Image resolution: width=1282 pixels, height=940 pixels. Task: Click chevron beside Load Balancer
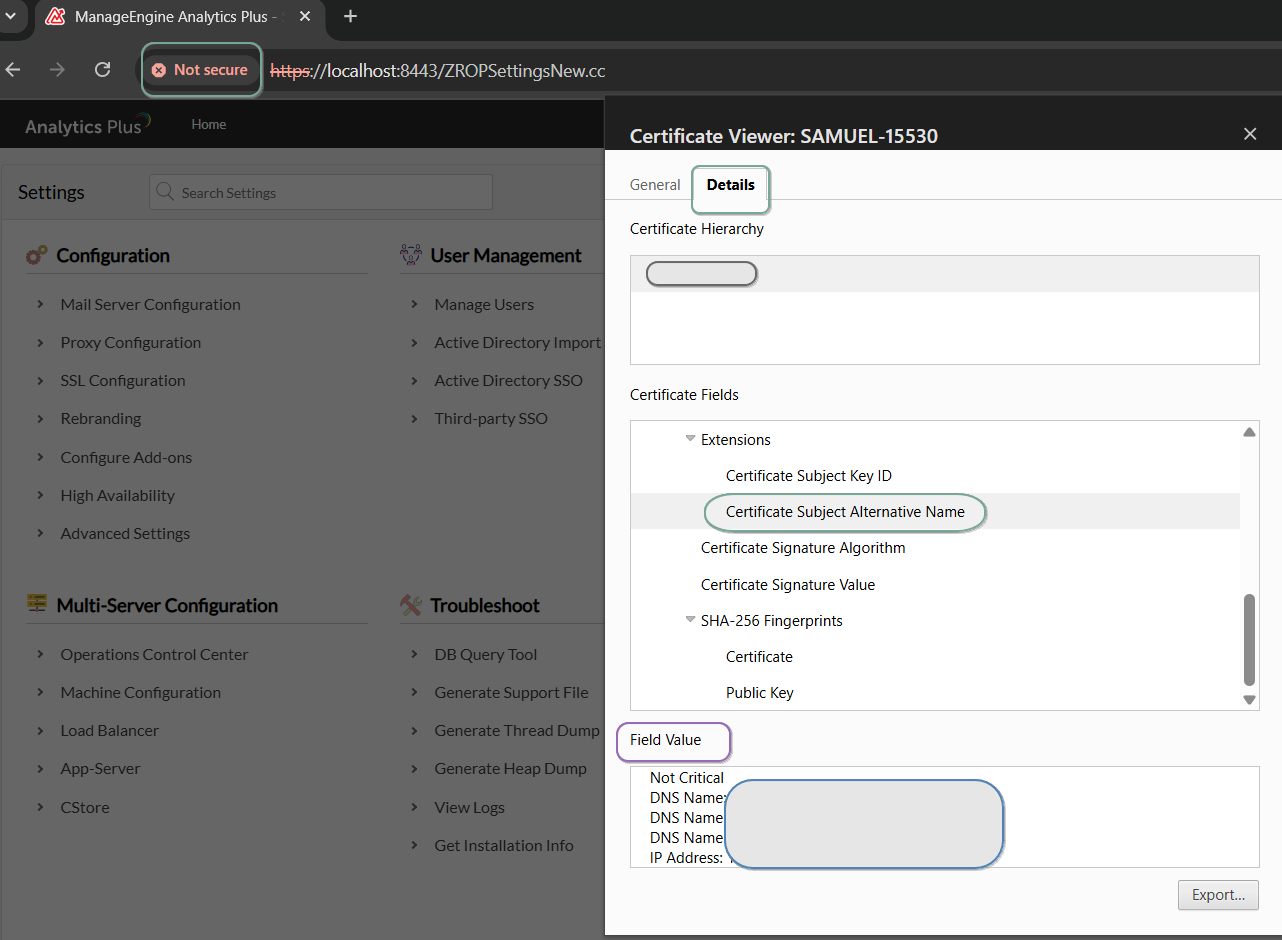[40, 730]
